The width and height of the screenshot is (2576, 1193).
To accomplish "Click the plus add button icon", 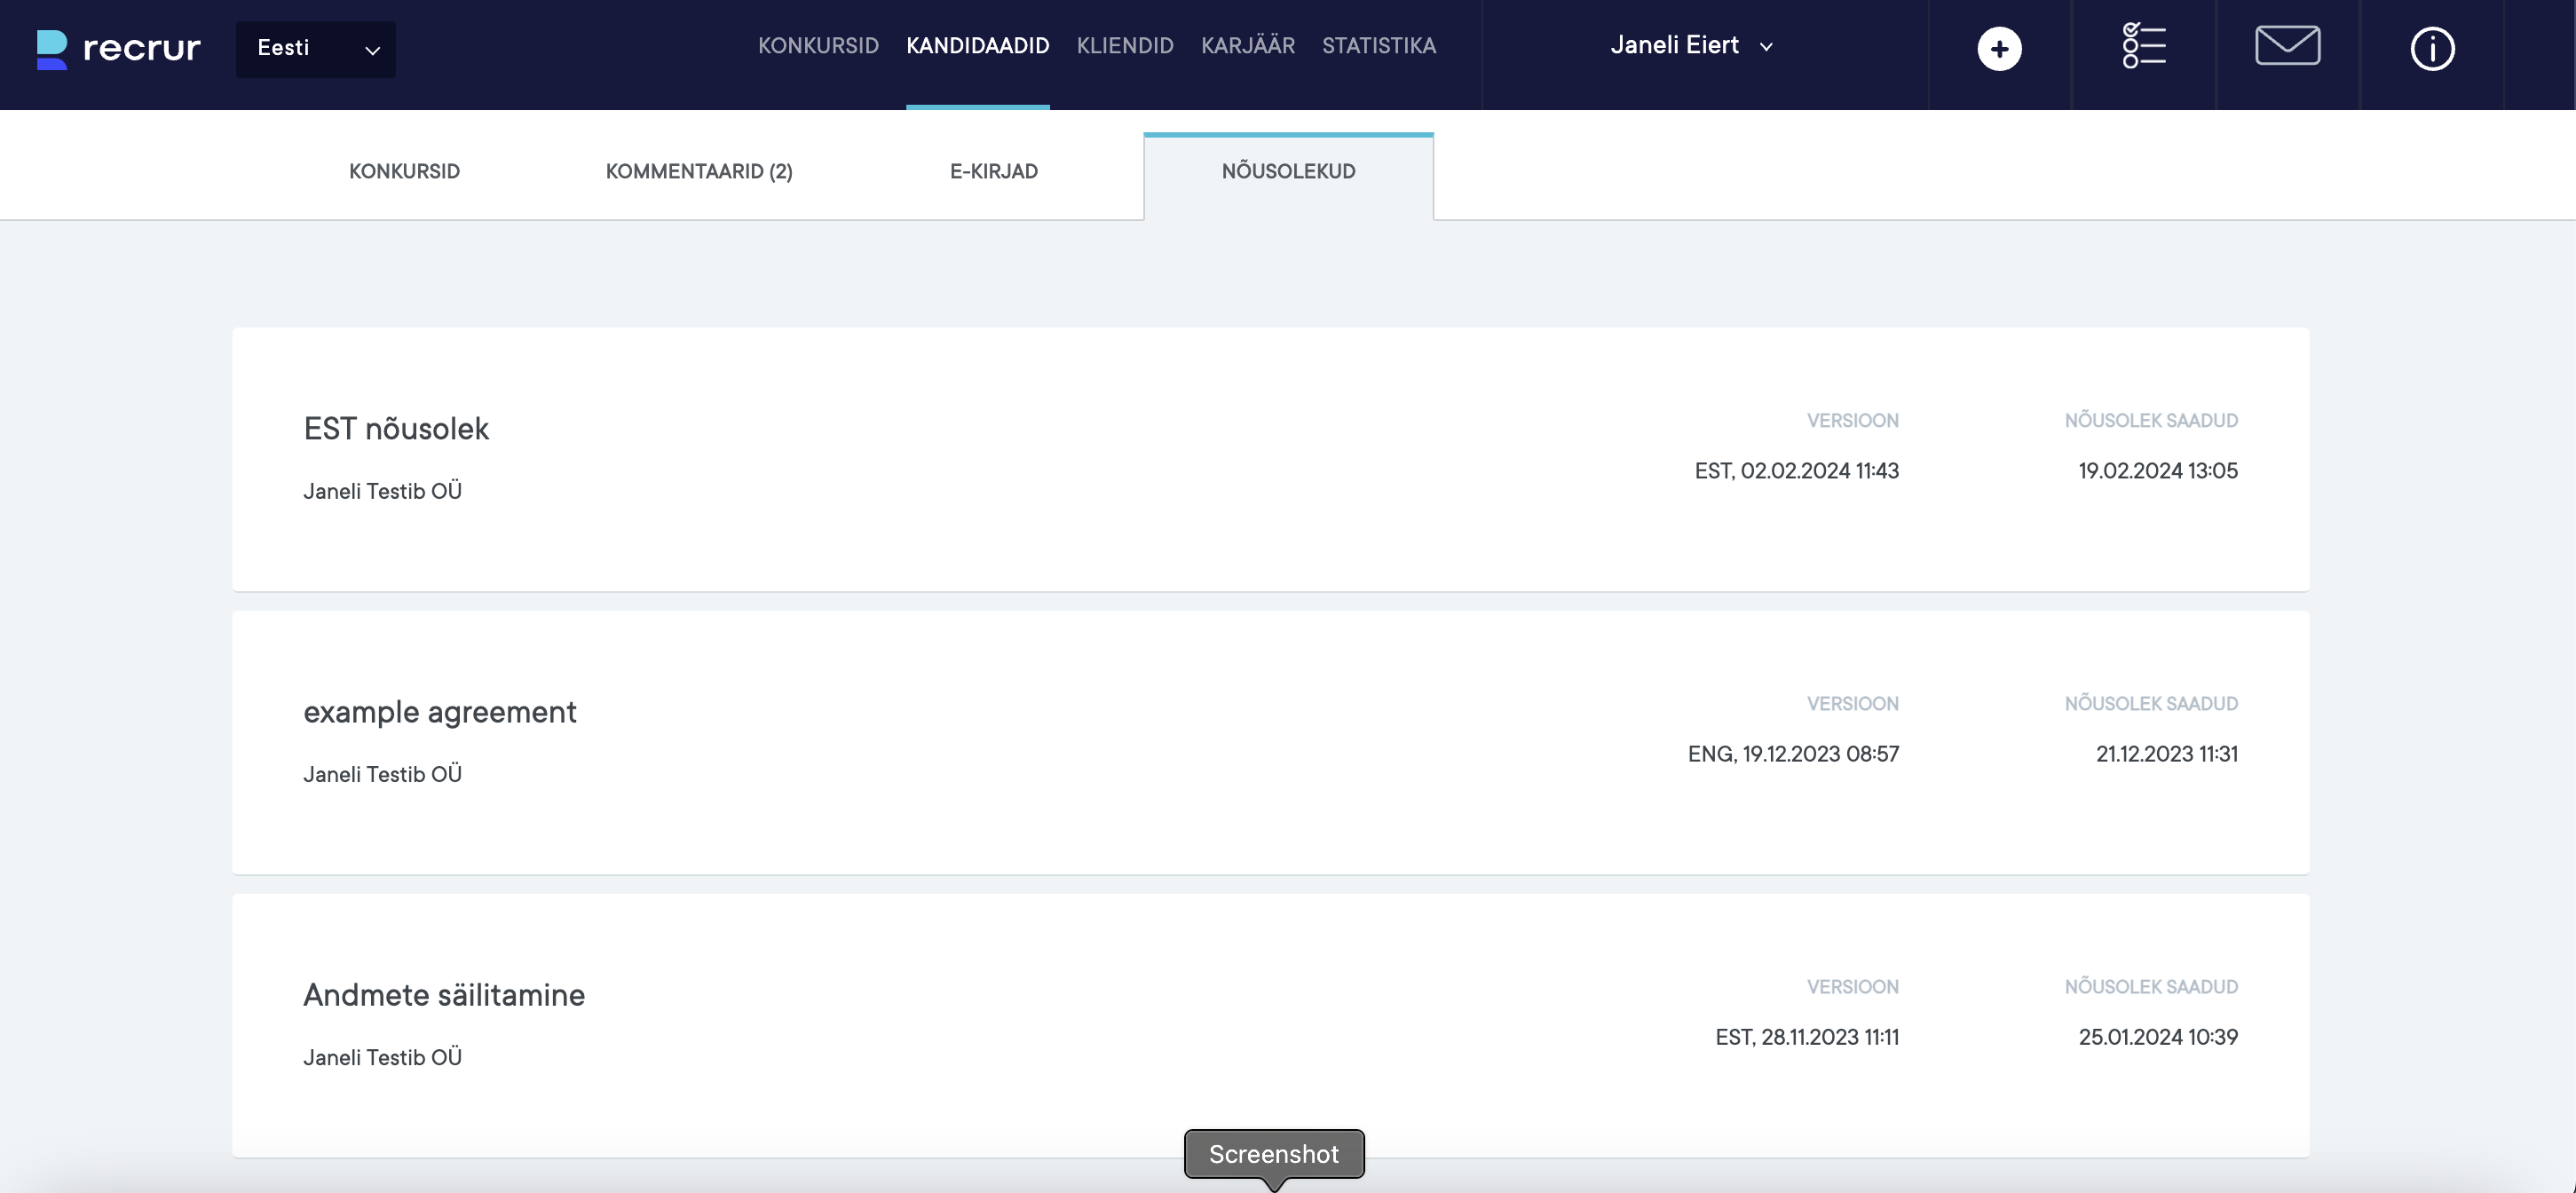I will point(1999,49).
